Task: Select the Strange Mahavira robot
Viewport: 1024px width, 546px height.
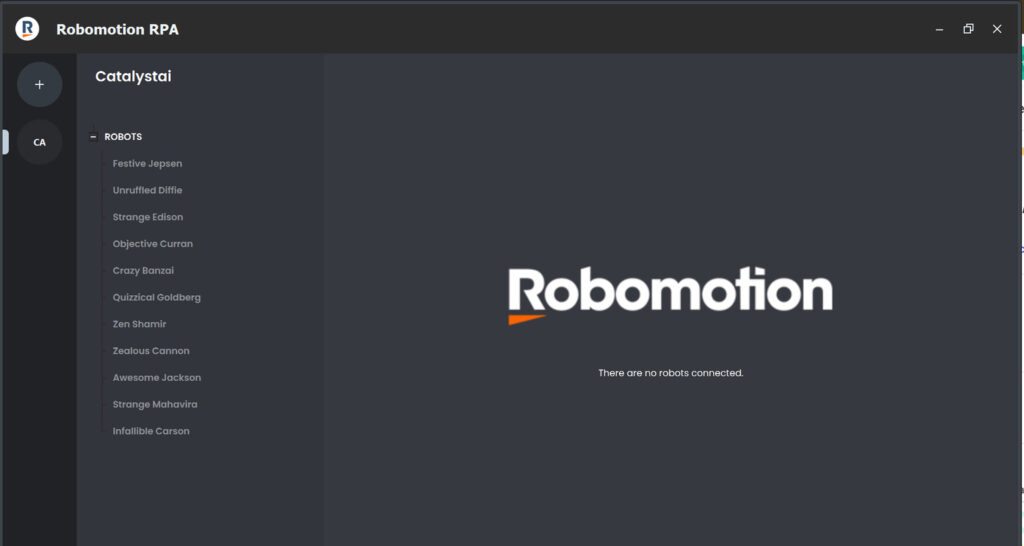Action: (x=155, y=404)
